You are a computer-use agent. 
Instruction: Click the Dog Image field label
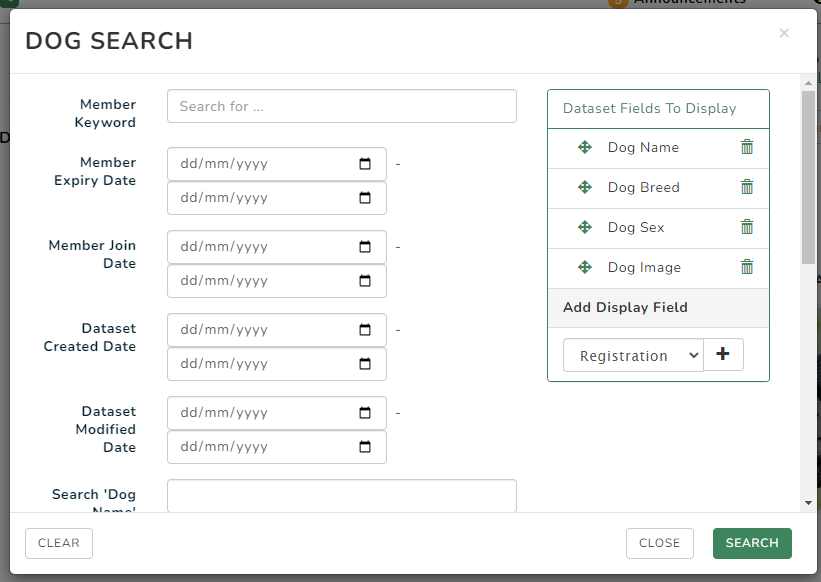point(644,267)
